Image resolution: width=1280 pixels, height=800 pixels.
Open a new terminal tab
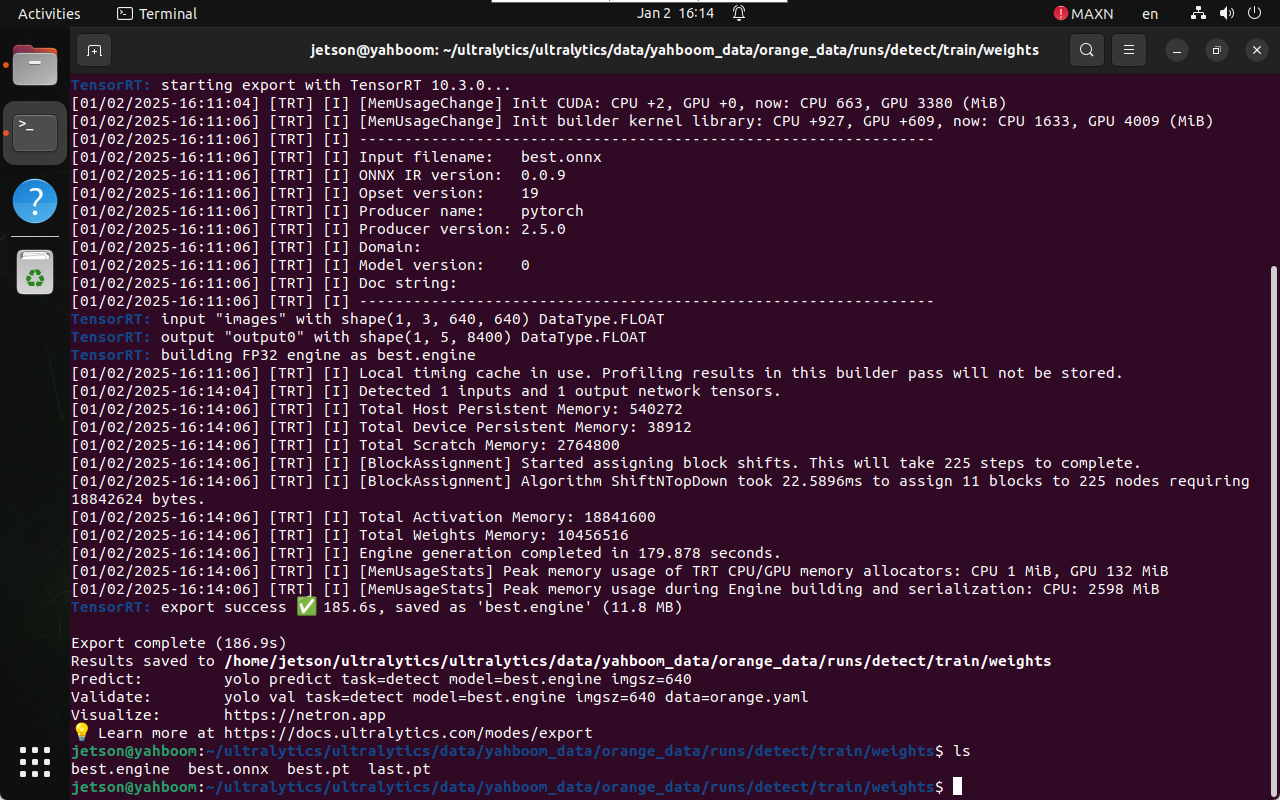pyautogui.click(x=94, y=50)
